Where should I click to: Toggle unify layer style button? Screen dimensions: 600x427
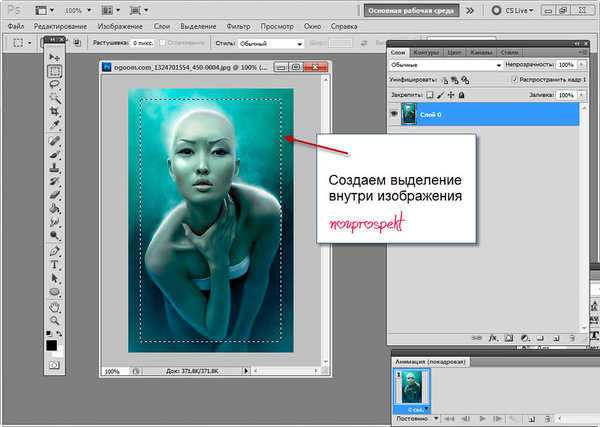465,80
